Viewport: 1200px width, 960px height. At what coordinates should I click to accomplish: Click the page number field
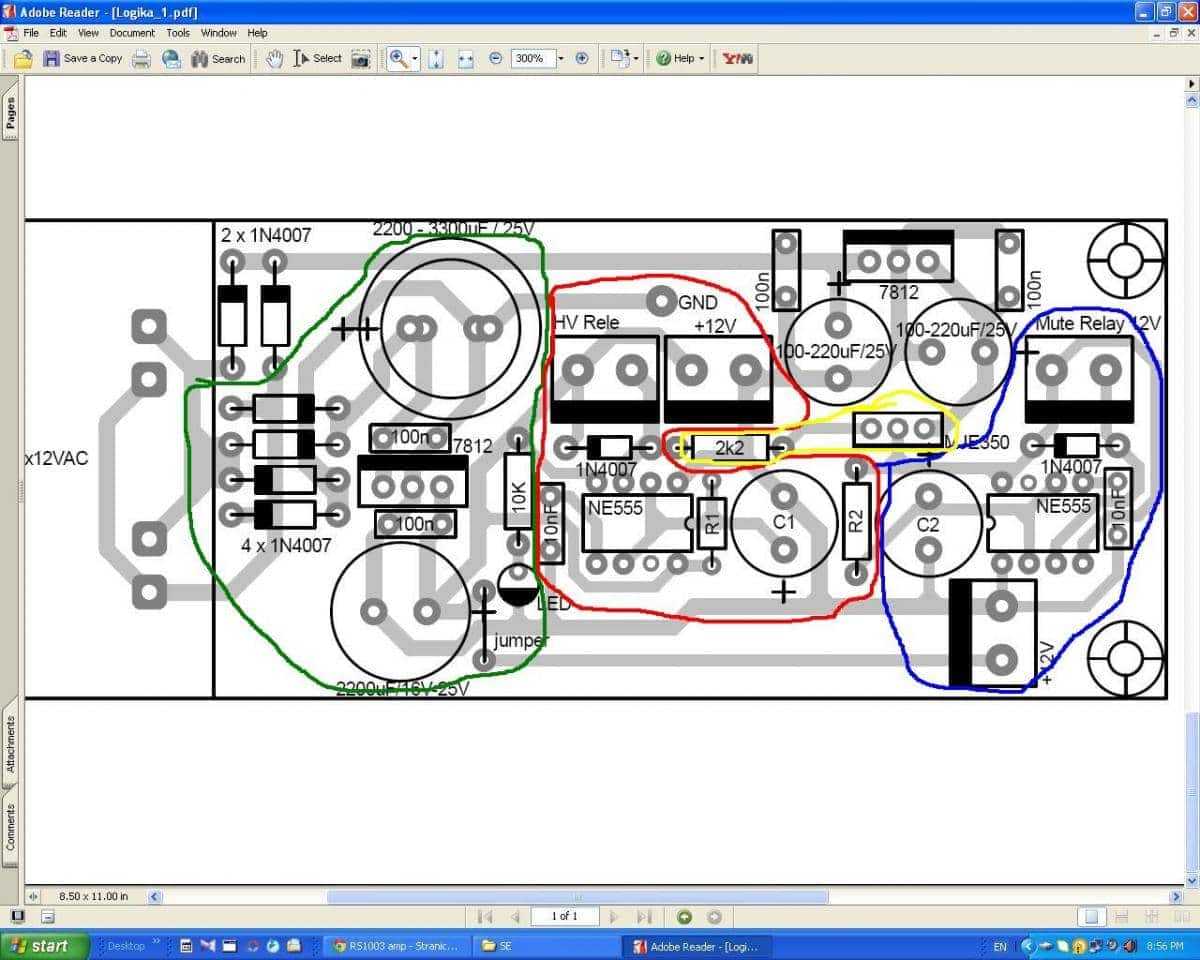[x=564, y=916]
